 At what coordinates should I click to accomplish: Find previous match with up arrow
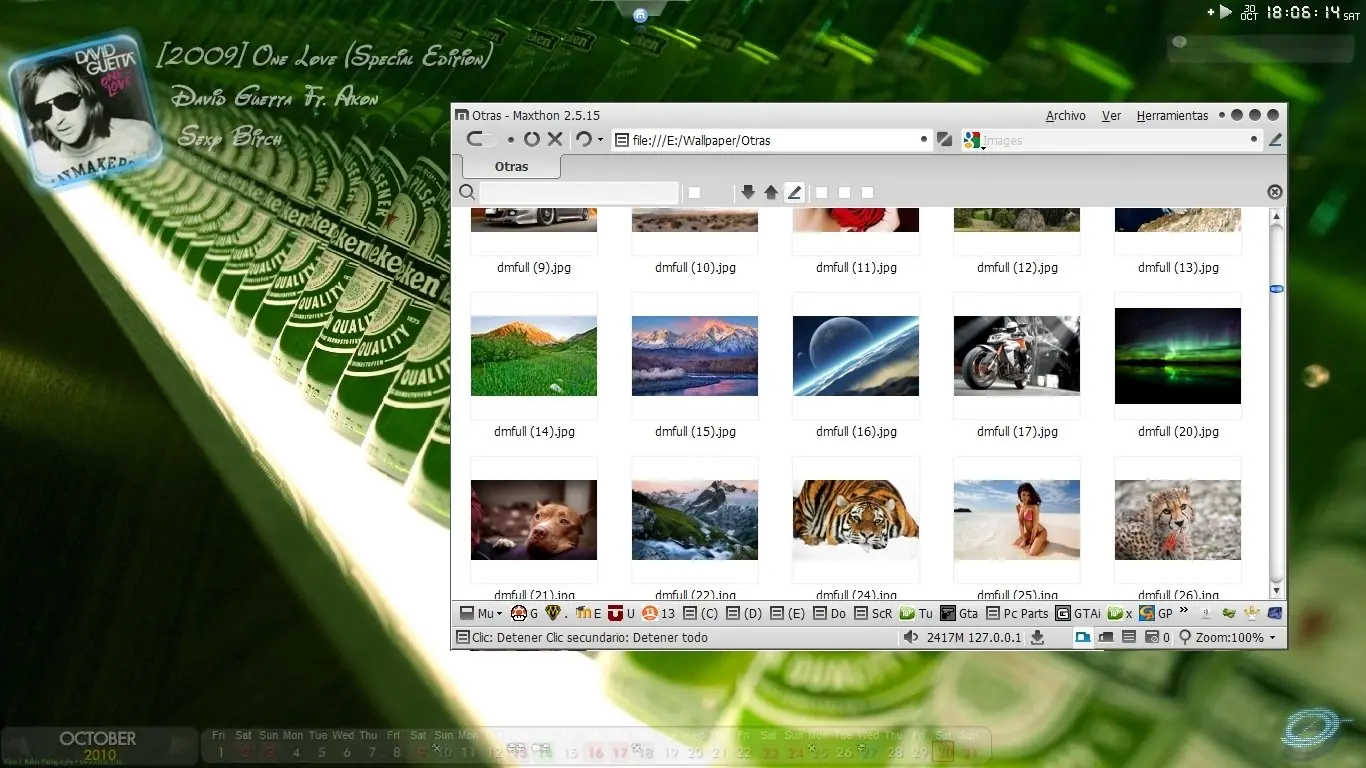[x=771, y=192]
